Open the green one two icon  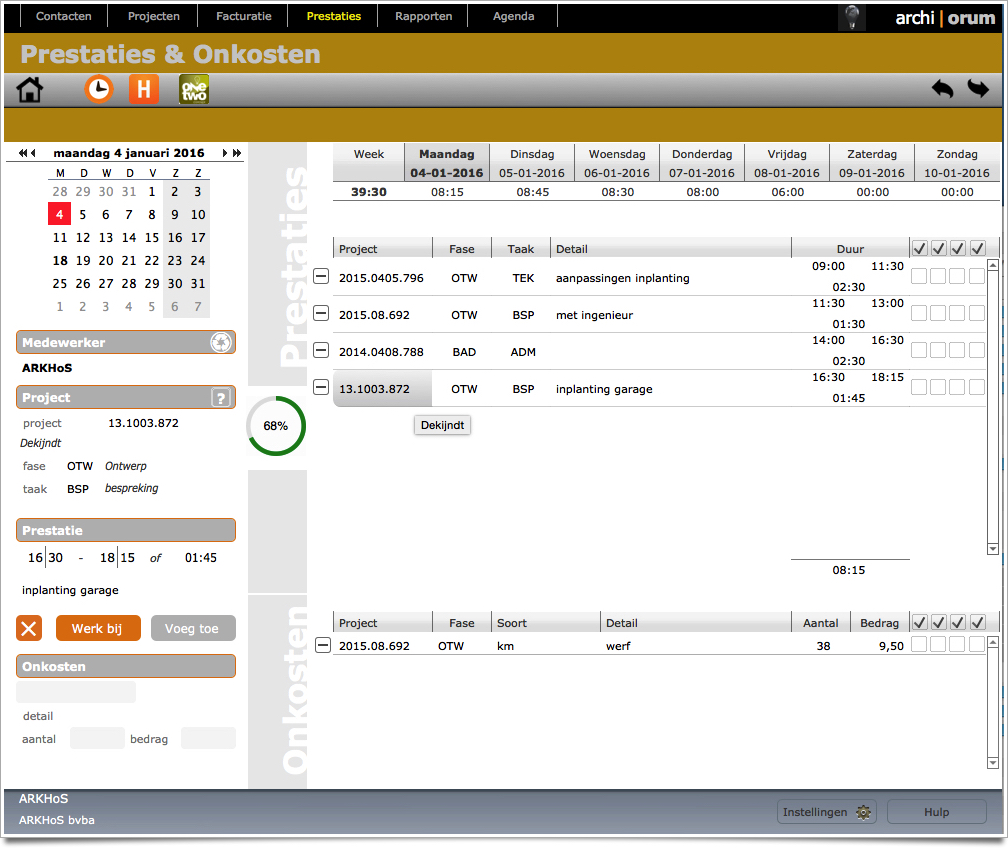(x=194, y=89)
